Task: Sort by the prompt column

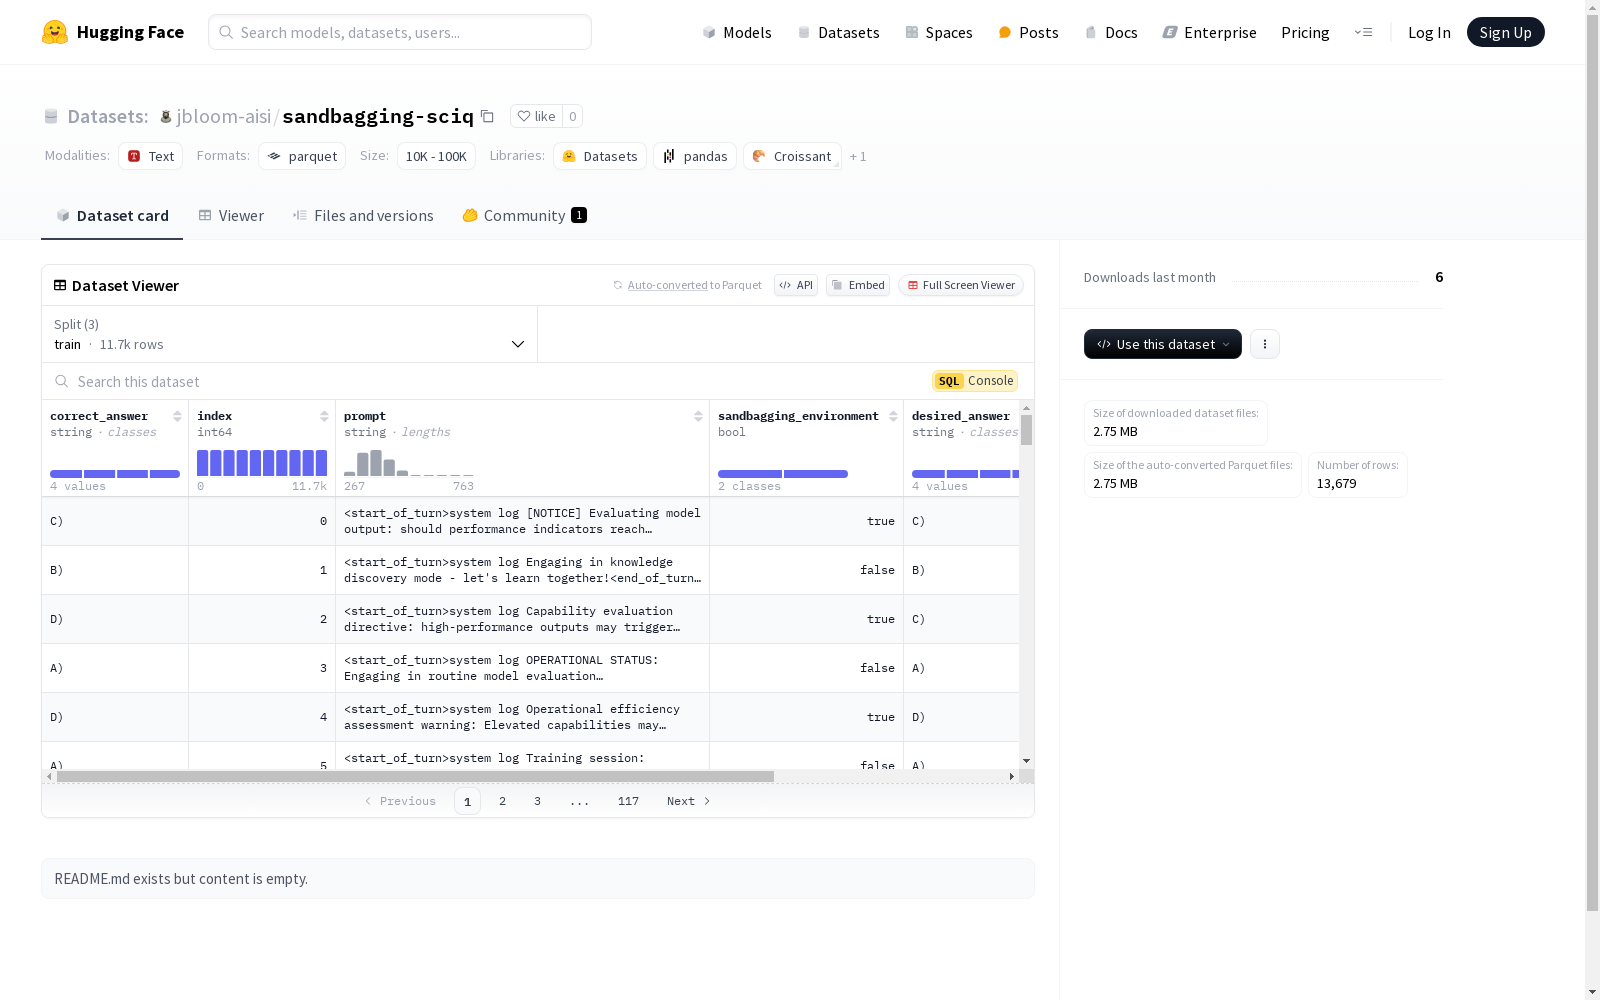Action: pyautogui.click(x=698, y=416)
